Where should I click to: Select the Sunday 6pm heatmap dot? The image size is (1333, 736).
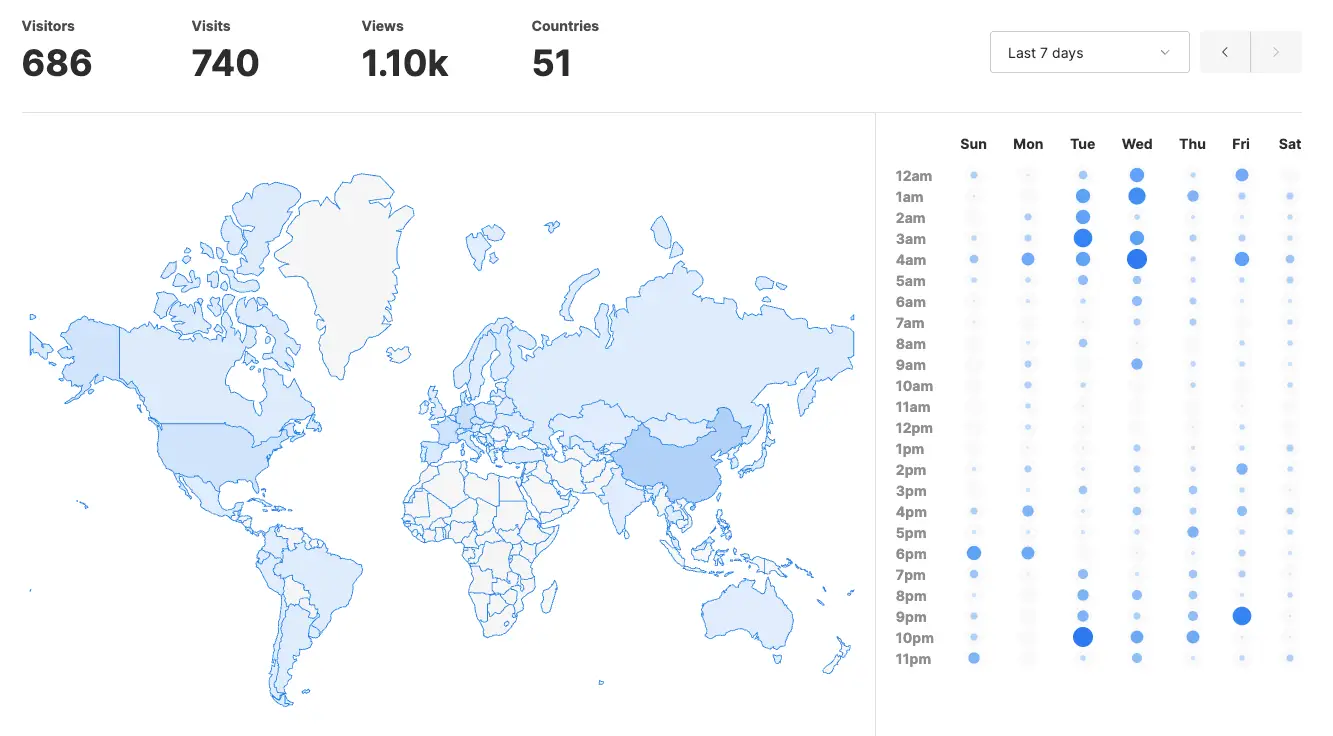coord(973,553)
